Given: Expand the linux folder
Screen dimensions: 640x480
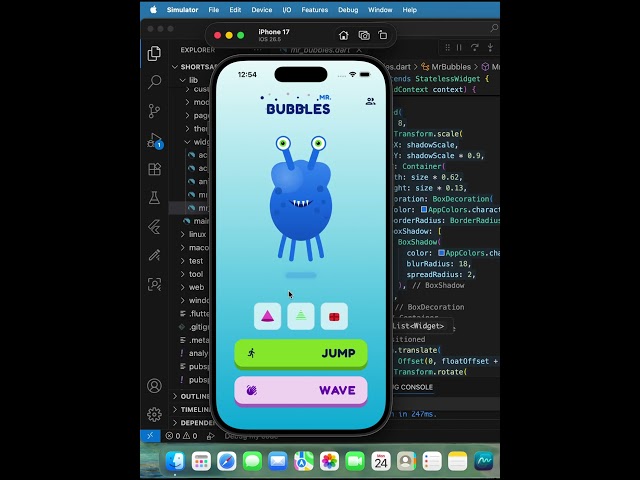Looking at the screenshot, I should [182, 234].
